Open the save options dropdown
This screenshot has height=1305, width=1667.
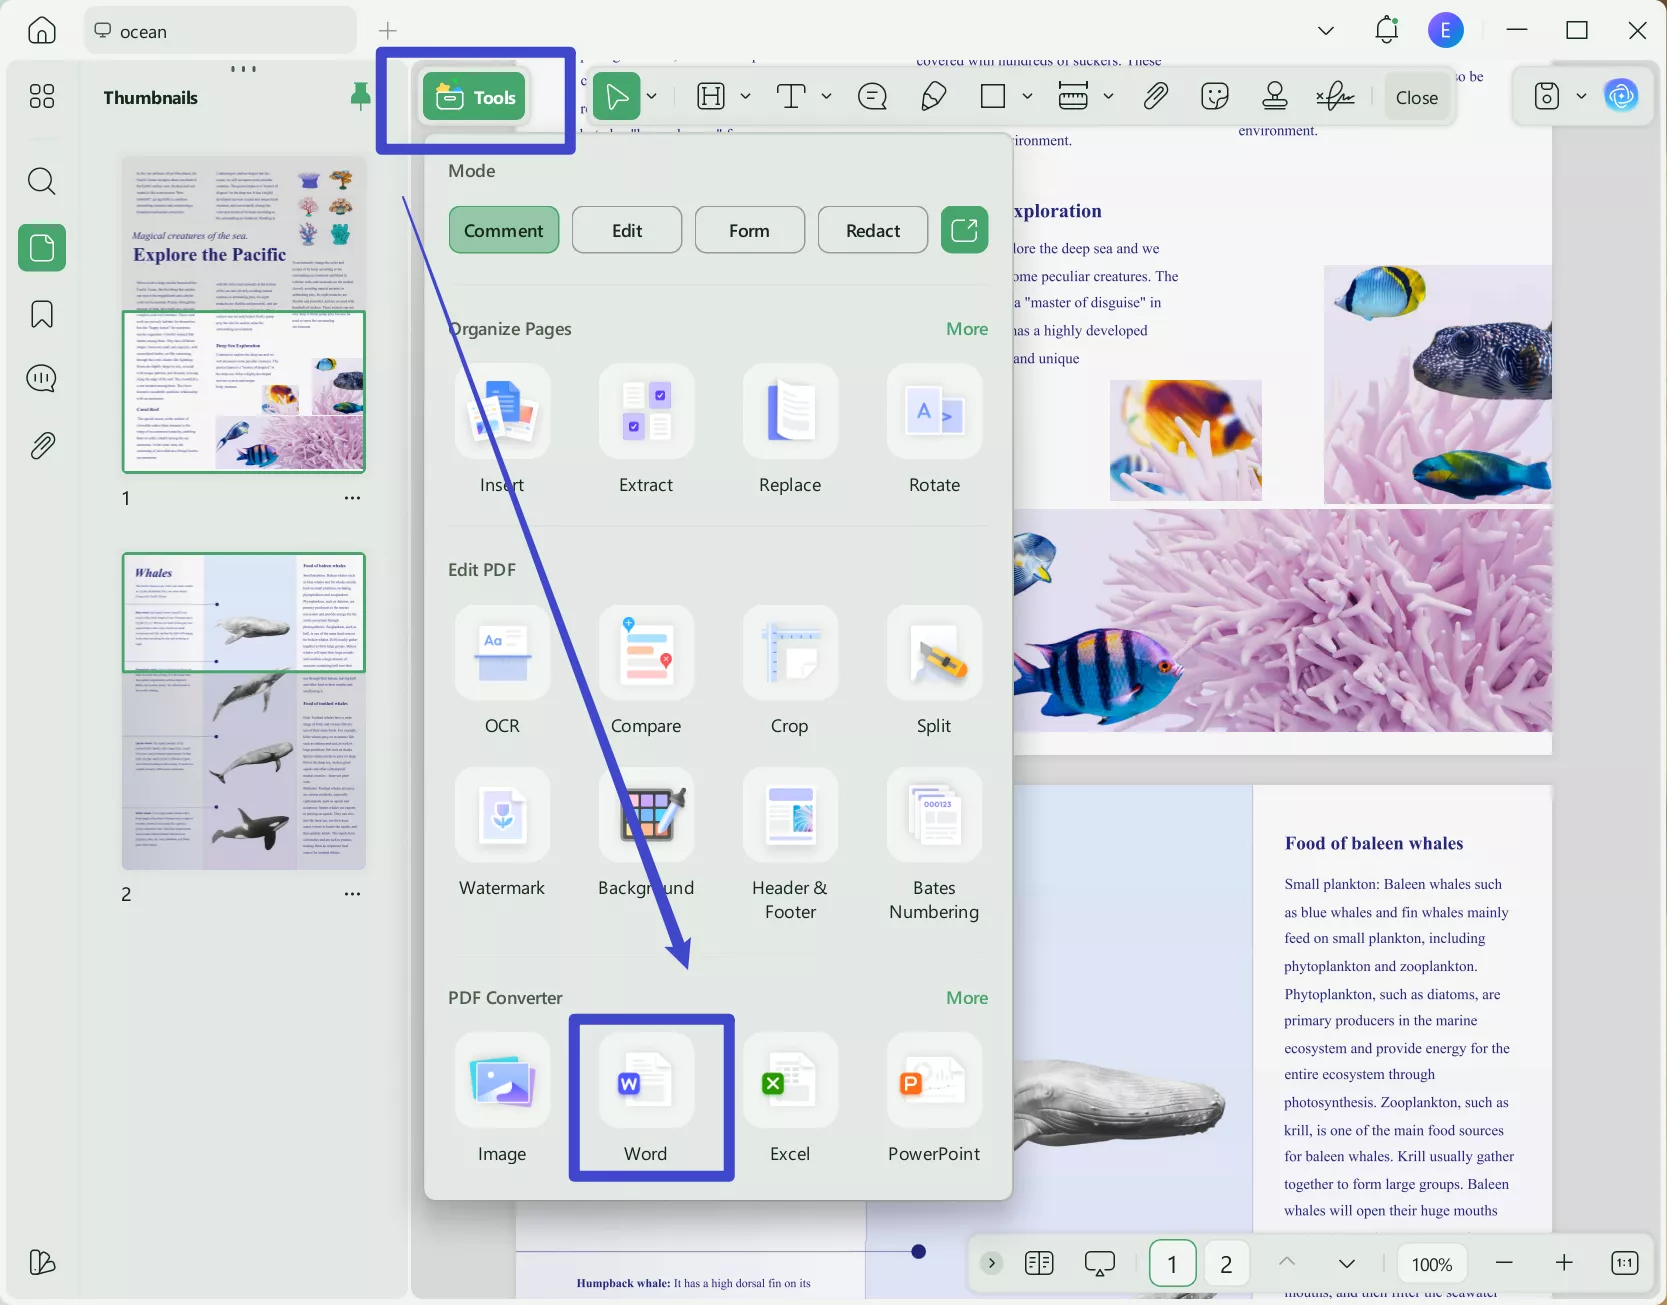[1580, 96]
